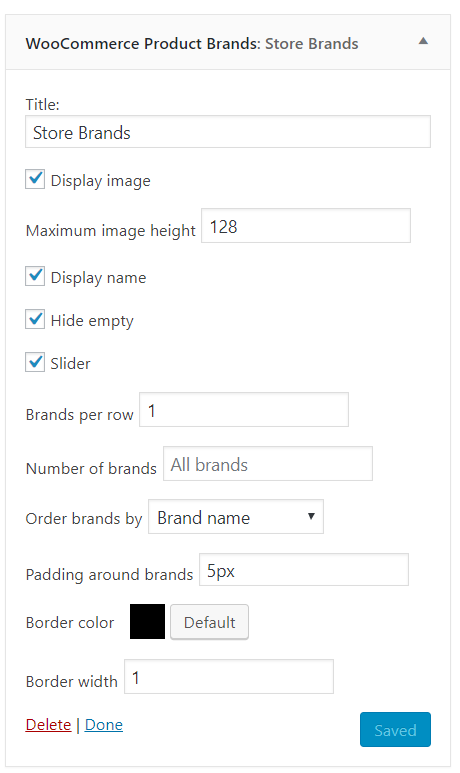460x773 pixels.
Task: Focus the Number of brands field
Action: tap(268, 463)
